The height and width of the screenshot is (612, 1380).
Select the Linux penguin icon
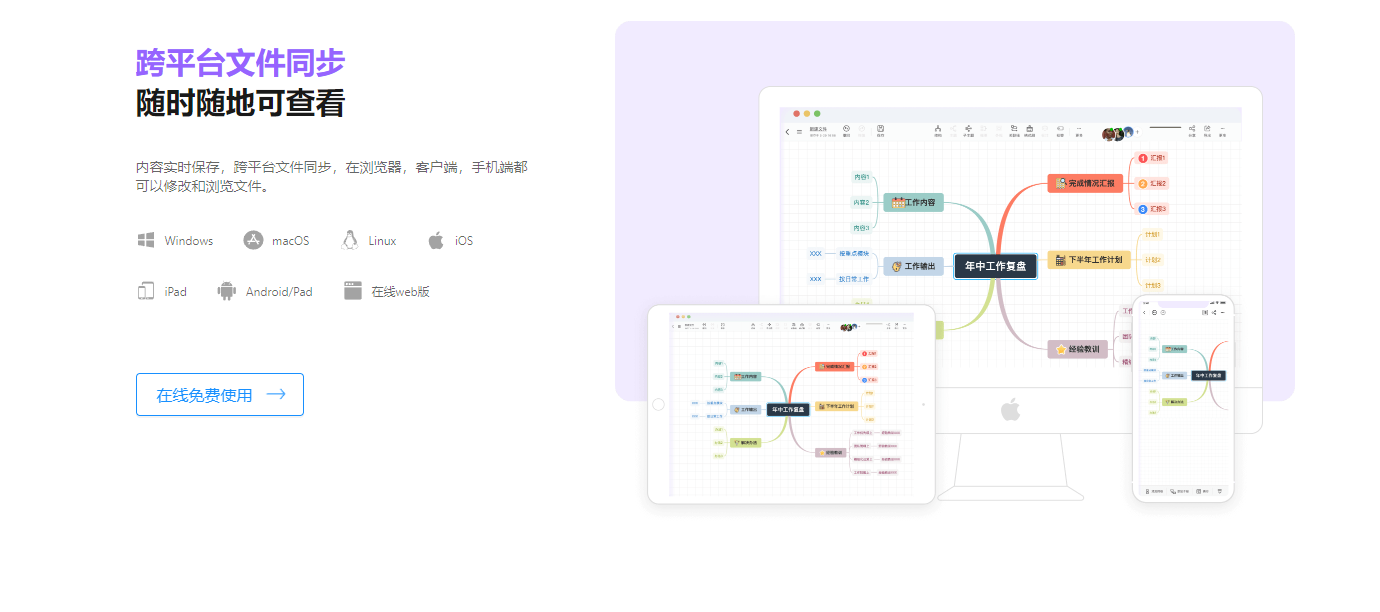click(x=349, y=239)
